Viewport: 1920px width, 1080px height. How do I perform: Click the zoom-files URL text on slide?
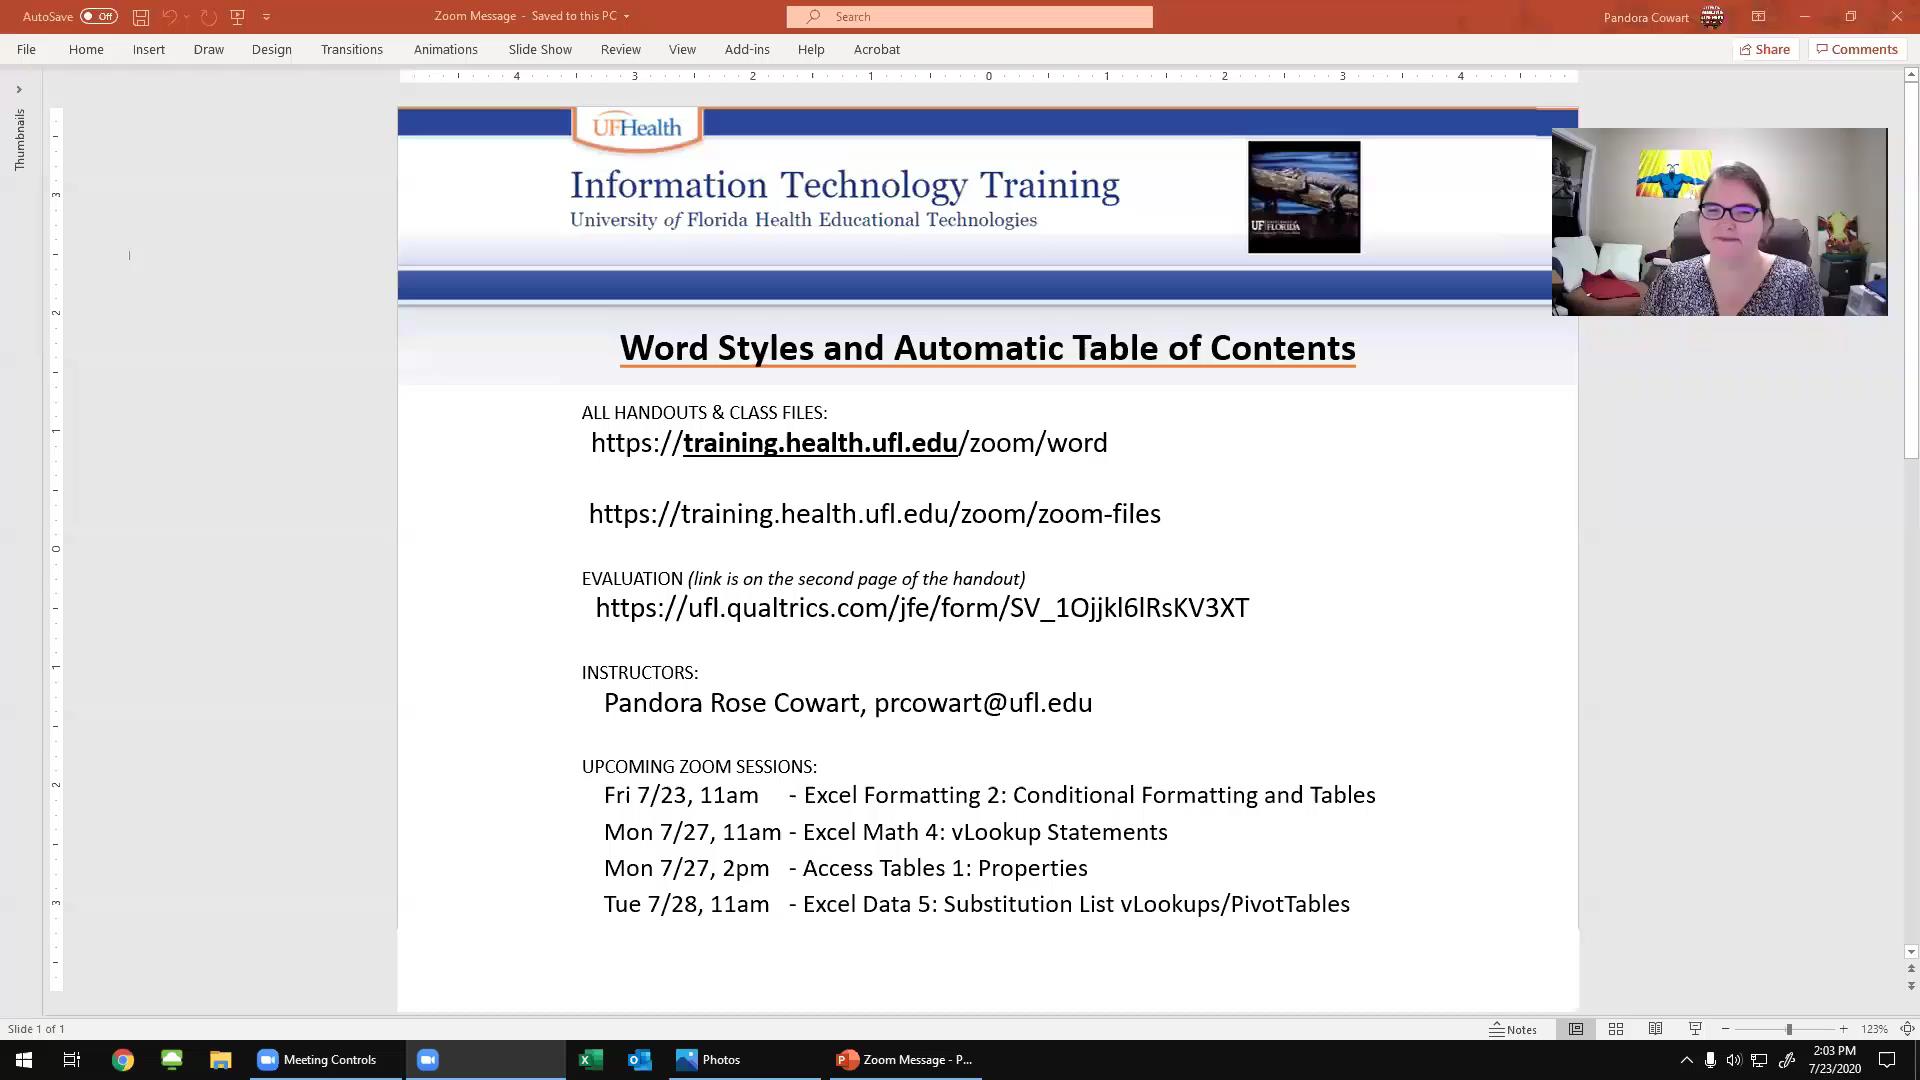(x=875, y=514)
